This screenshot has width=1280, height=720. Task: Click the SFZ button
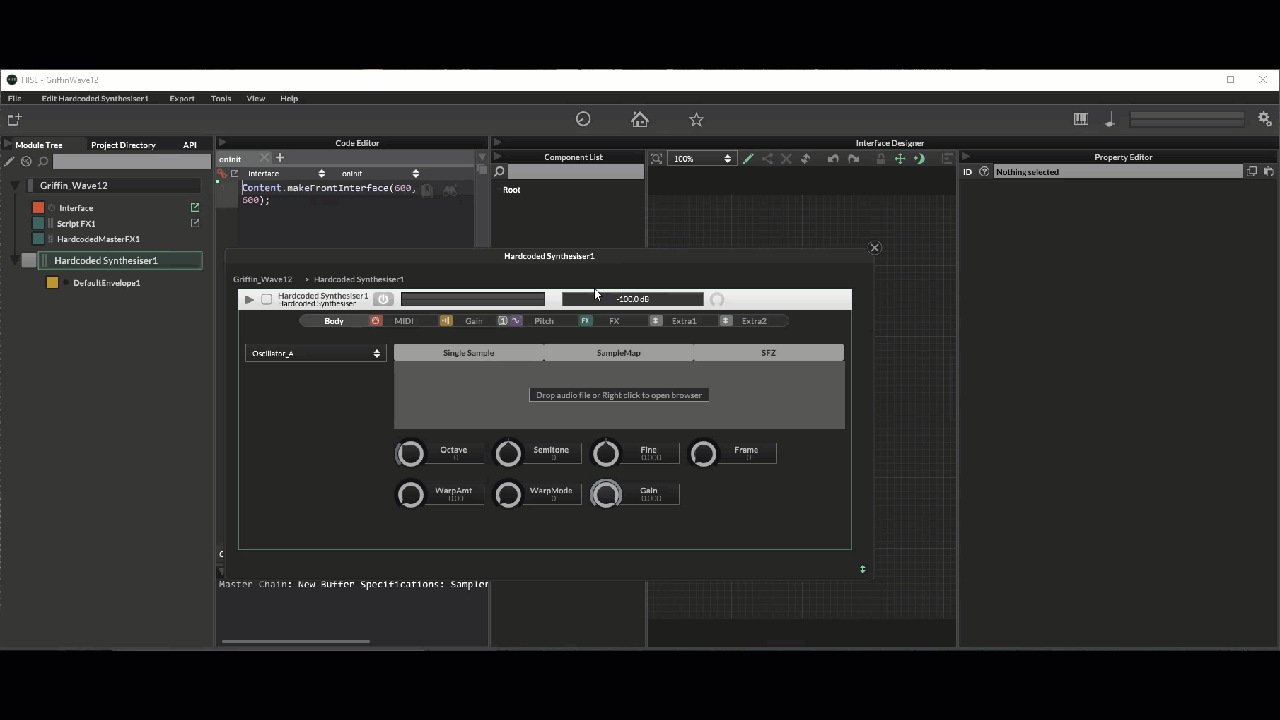pos(768,353)
